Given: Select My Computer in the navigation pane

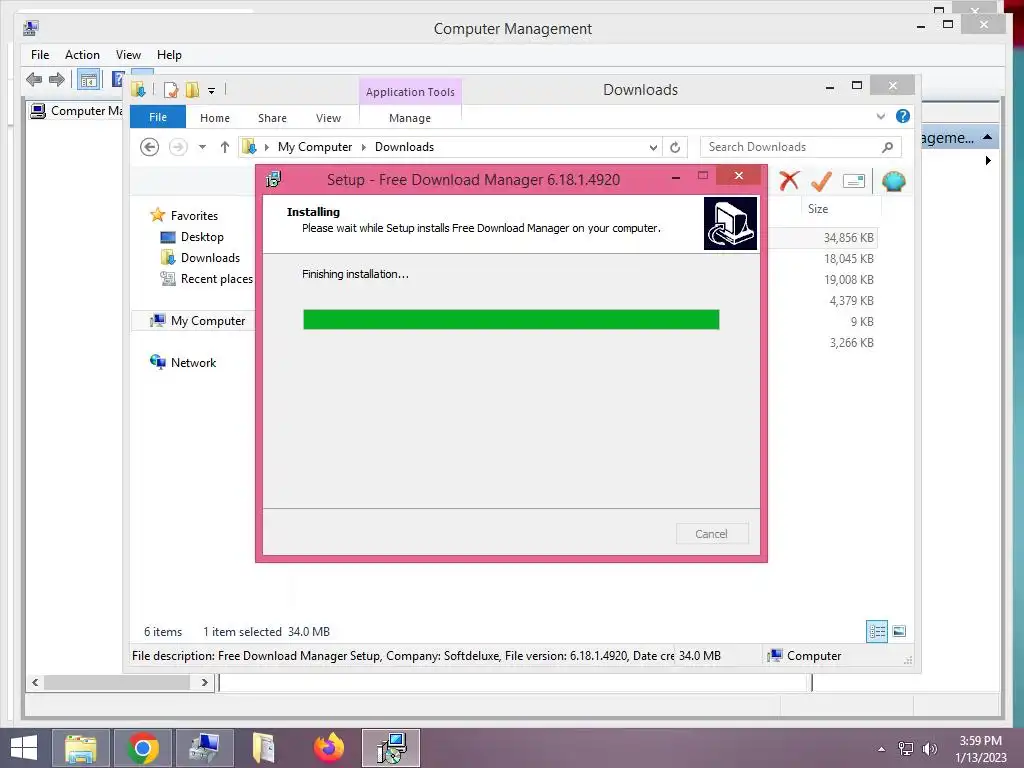Looking at the screenshot, I should pyautogui.click(x=208, y=321).
